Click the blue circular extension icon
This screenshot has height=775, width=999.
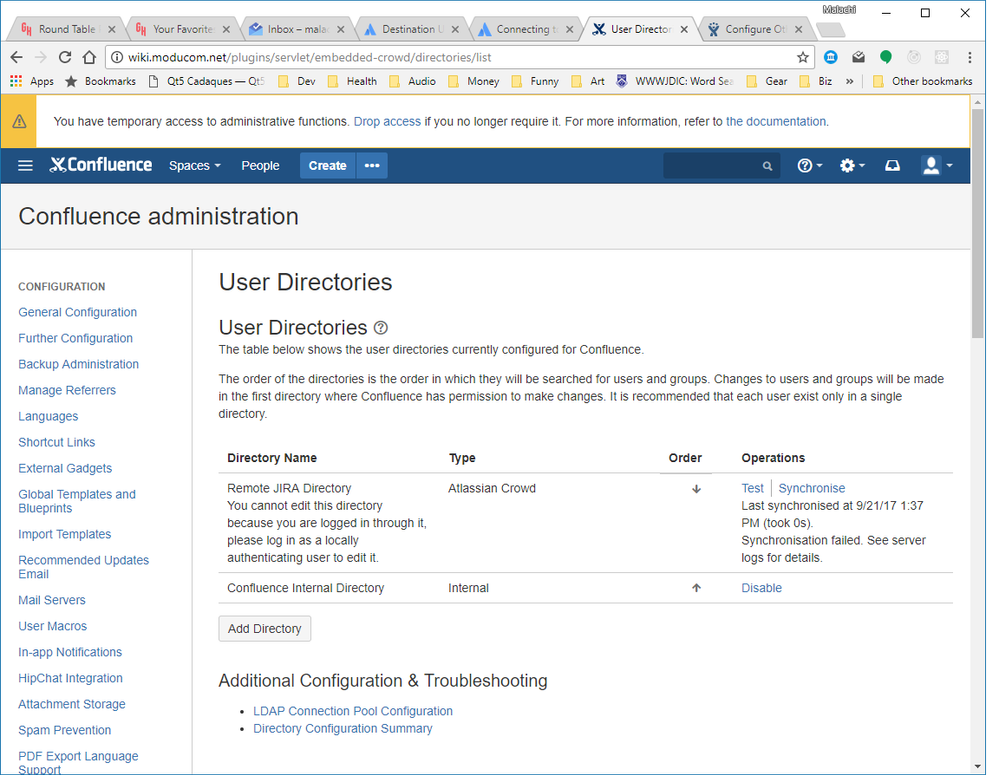pos(831,57)
